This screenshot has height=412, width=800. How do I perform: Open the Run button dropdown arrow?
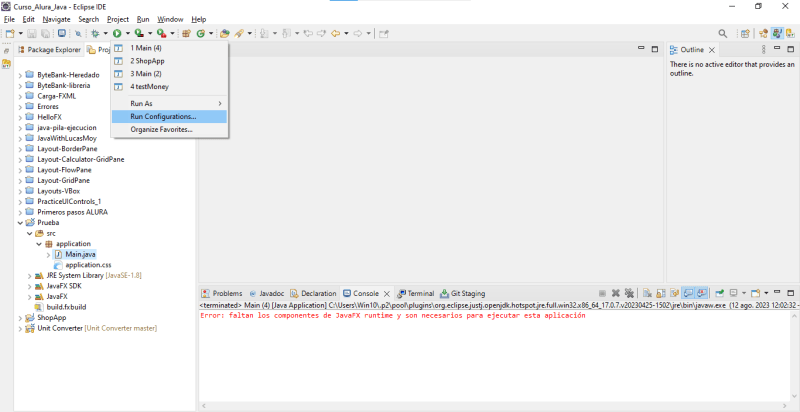point(128,34)
